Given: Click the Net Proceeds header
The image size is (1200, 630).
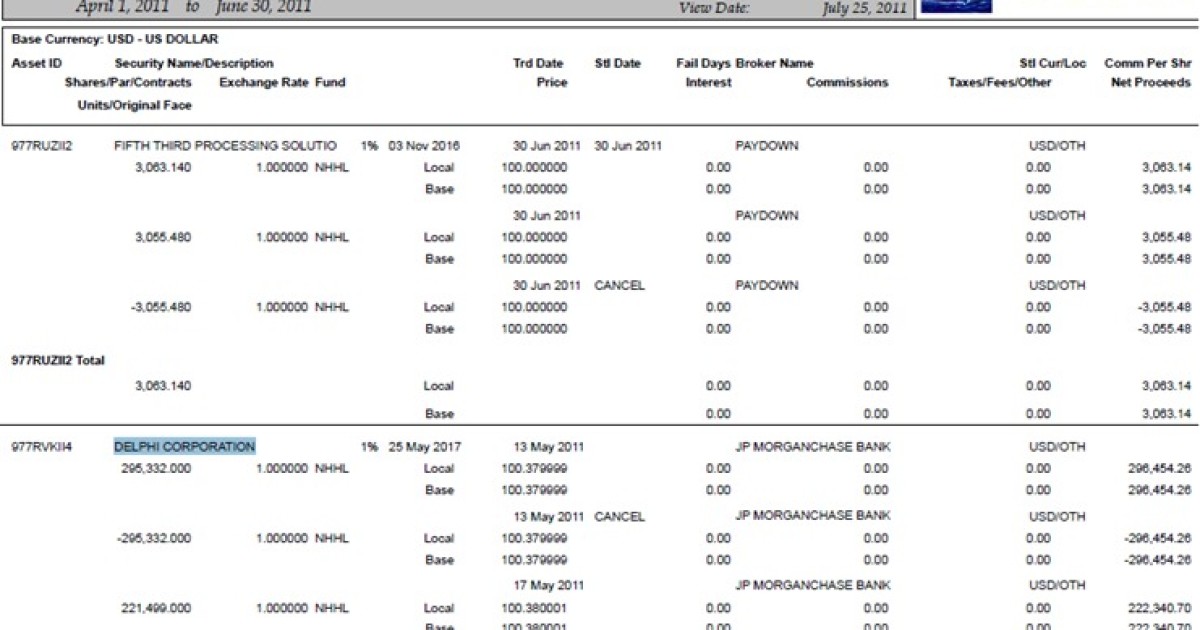Looking at the screenshot, I should tap(1151, 82).
